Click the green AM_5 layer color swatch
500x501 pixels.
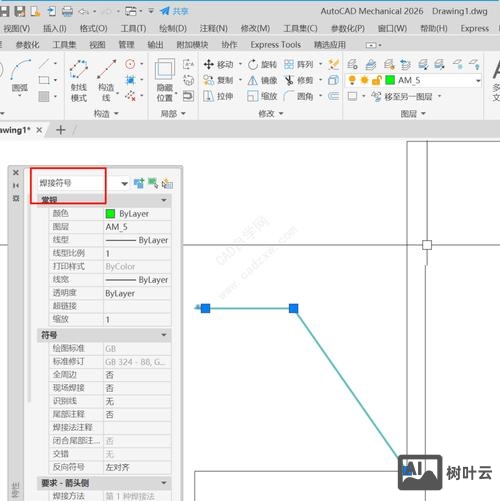(390, 80)
